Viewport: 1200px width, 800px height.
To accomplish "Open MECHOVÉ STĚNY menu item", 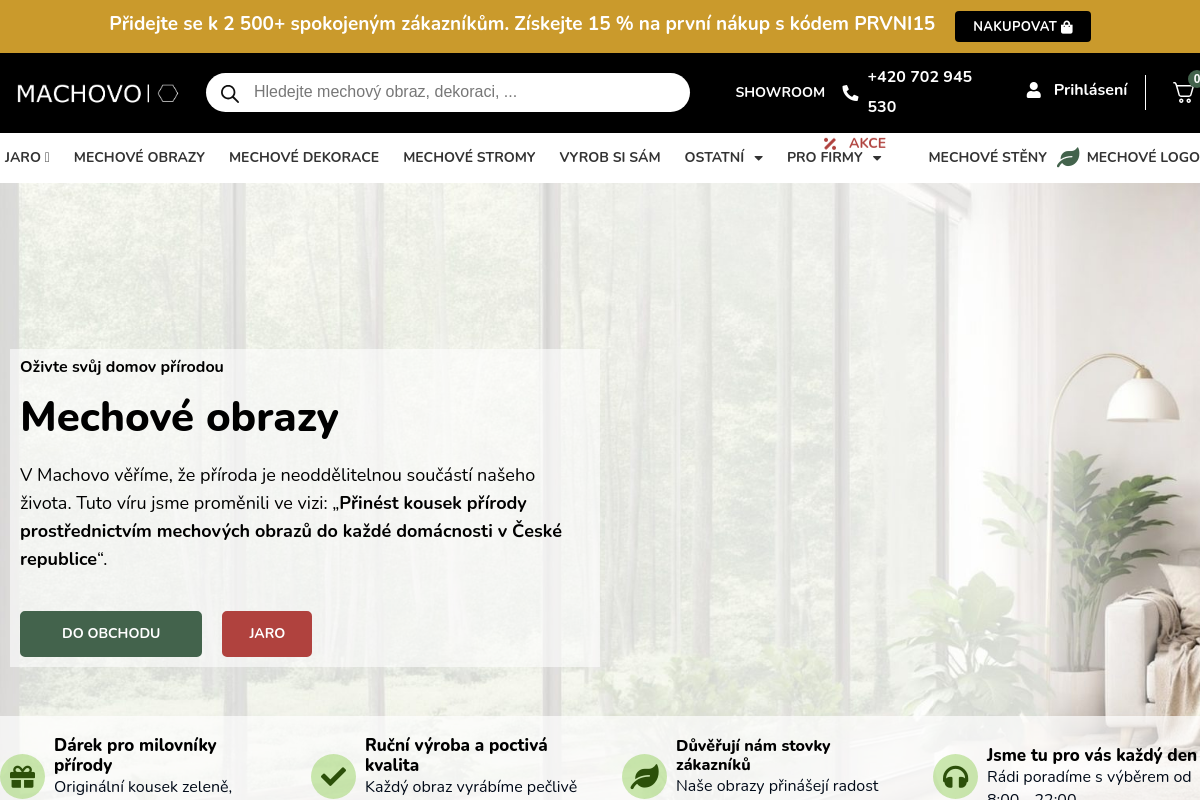I will pyautogui.click(x=987, y=157).
